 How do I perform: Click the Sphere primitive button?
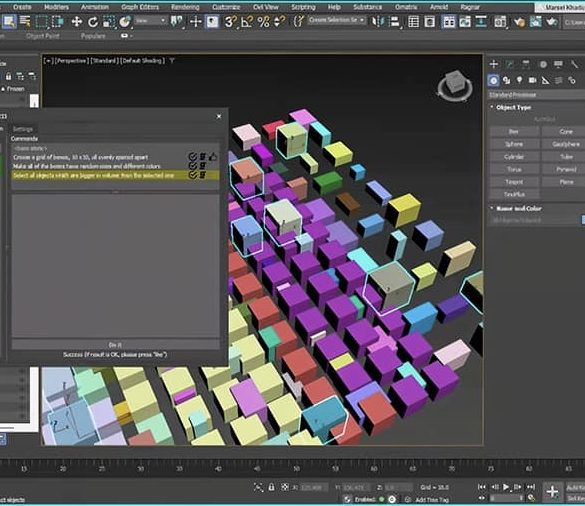pyautogui.click(x=514, y=144)
